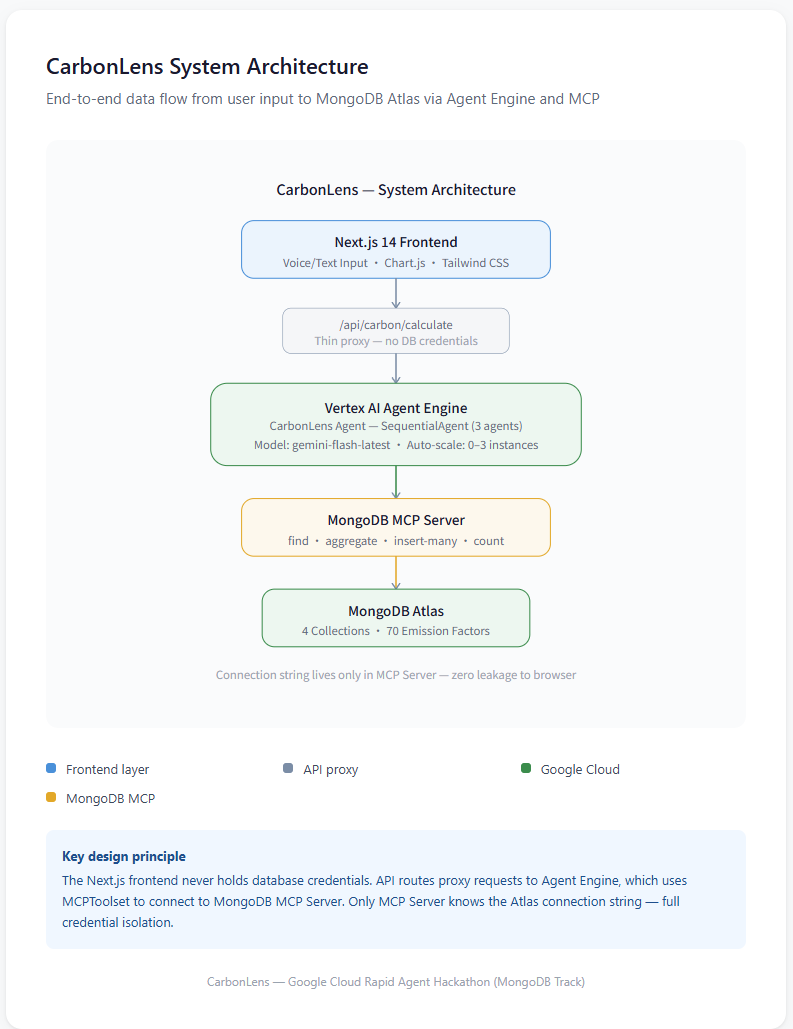This screenshot has width=793, height=1029.
Task: Select the MongoDB MCP Server box
Action: pos(396,528)
